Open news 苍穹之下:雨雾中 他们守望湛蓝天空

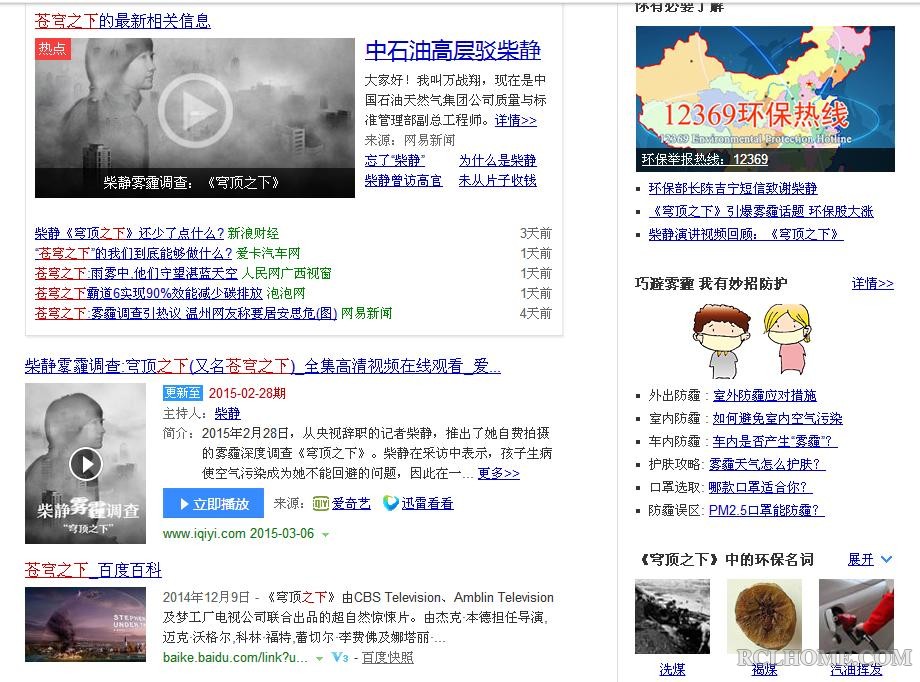coord(136,274)
